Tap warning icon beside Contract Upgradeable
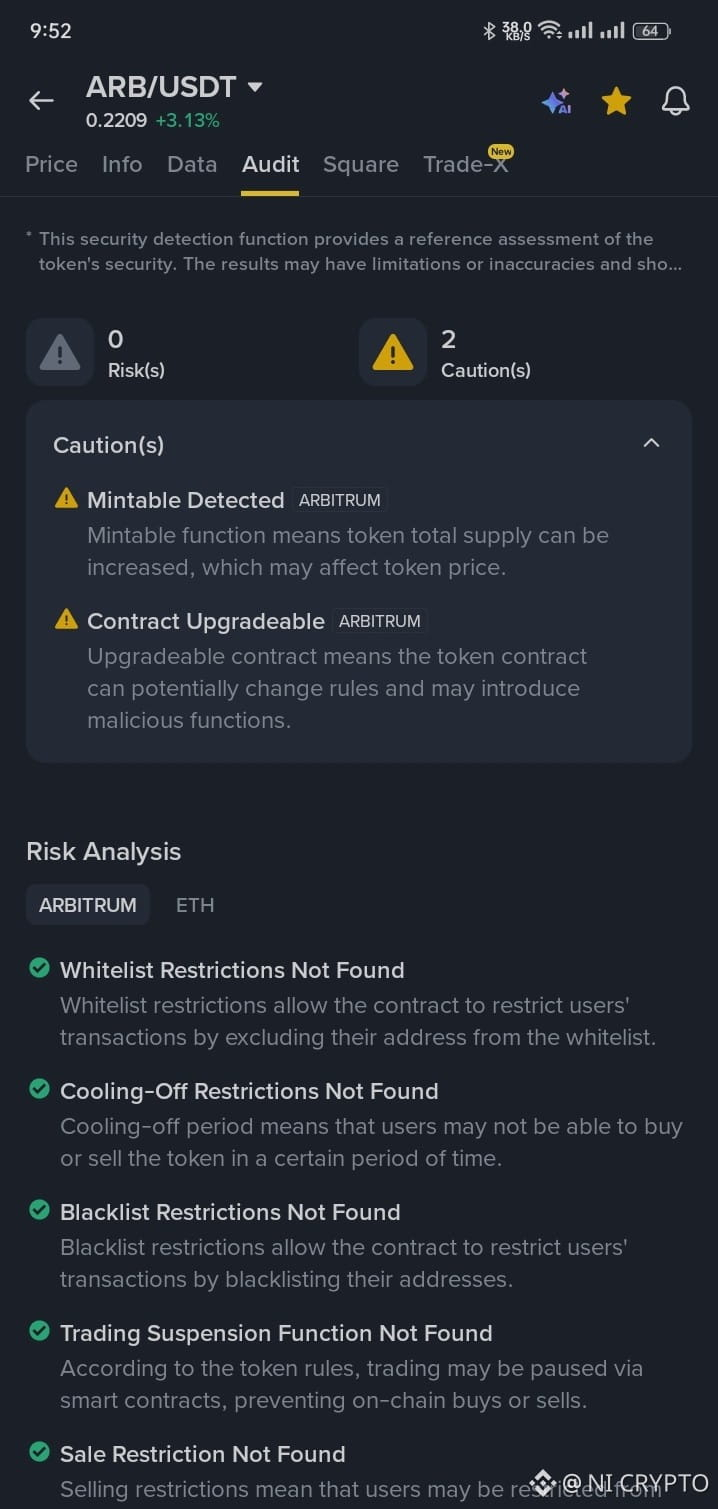 click(66, 619)
